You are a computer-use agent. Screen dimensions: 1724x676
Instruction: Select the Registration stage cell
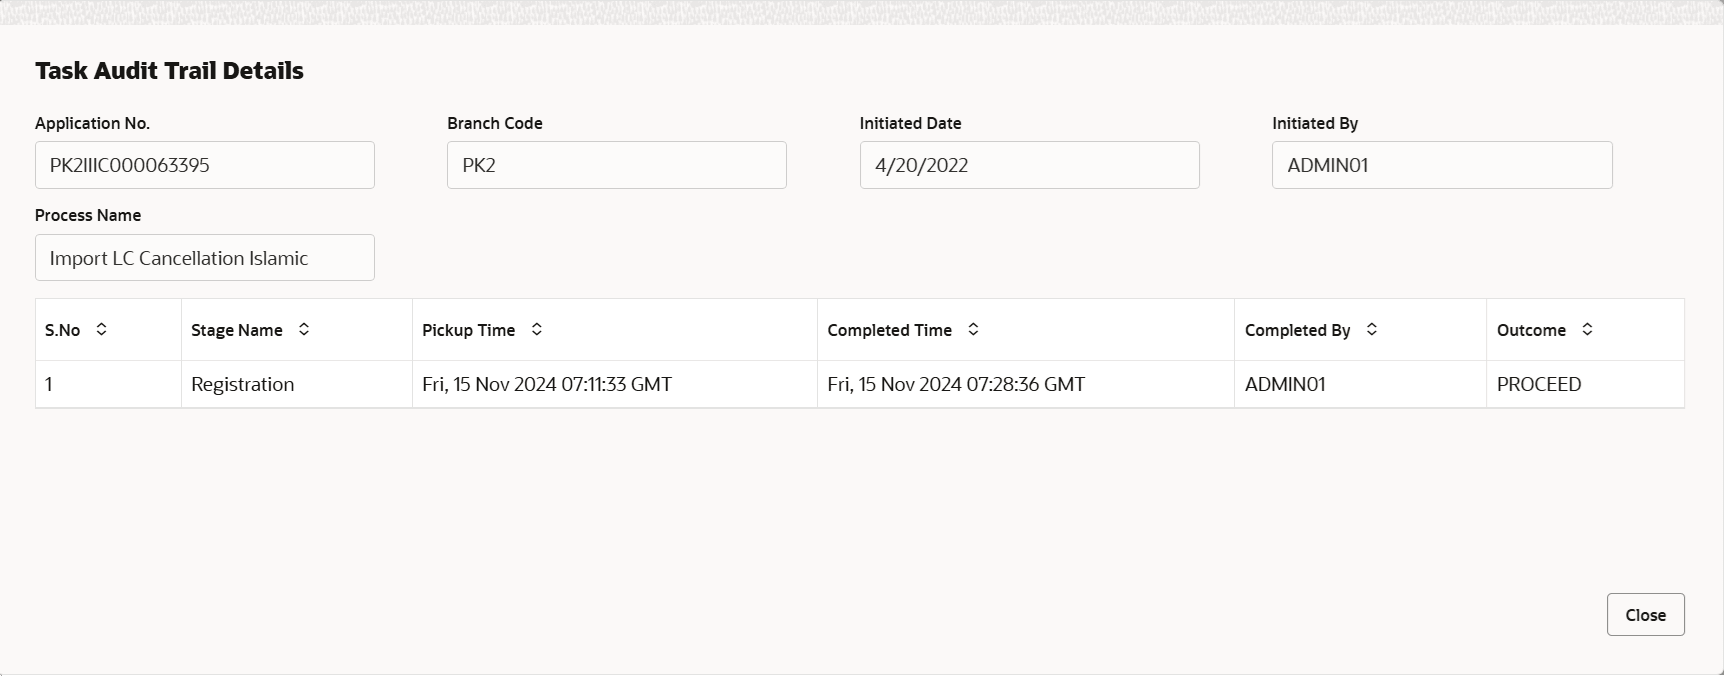pyautogui.click(x=297, y=384)
